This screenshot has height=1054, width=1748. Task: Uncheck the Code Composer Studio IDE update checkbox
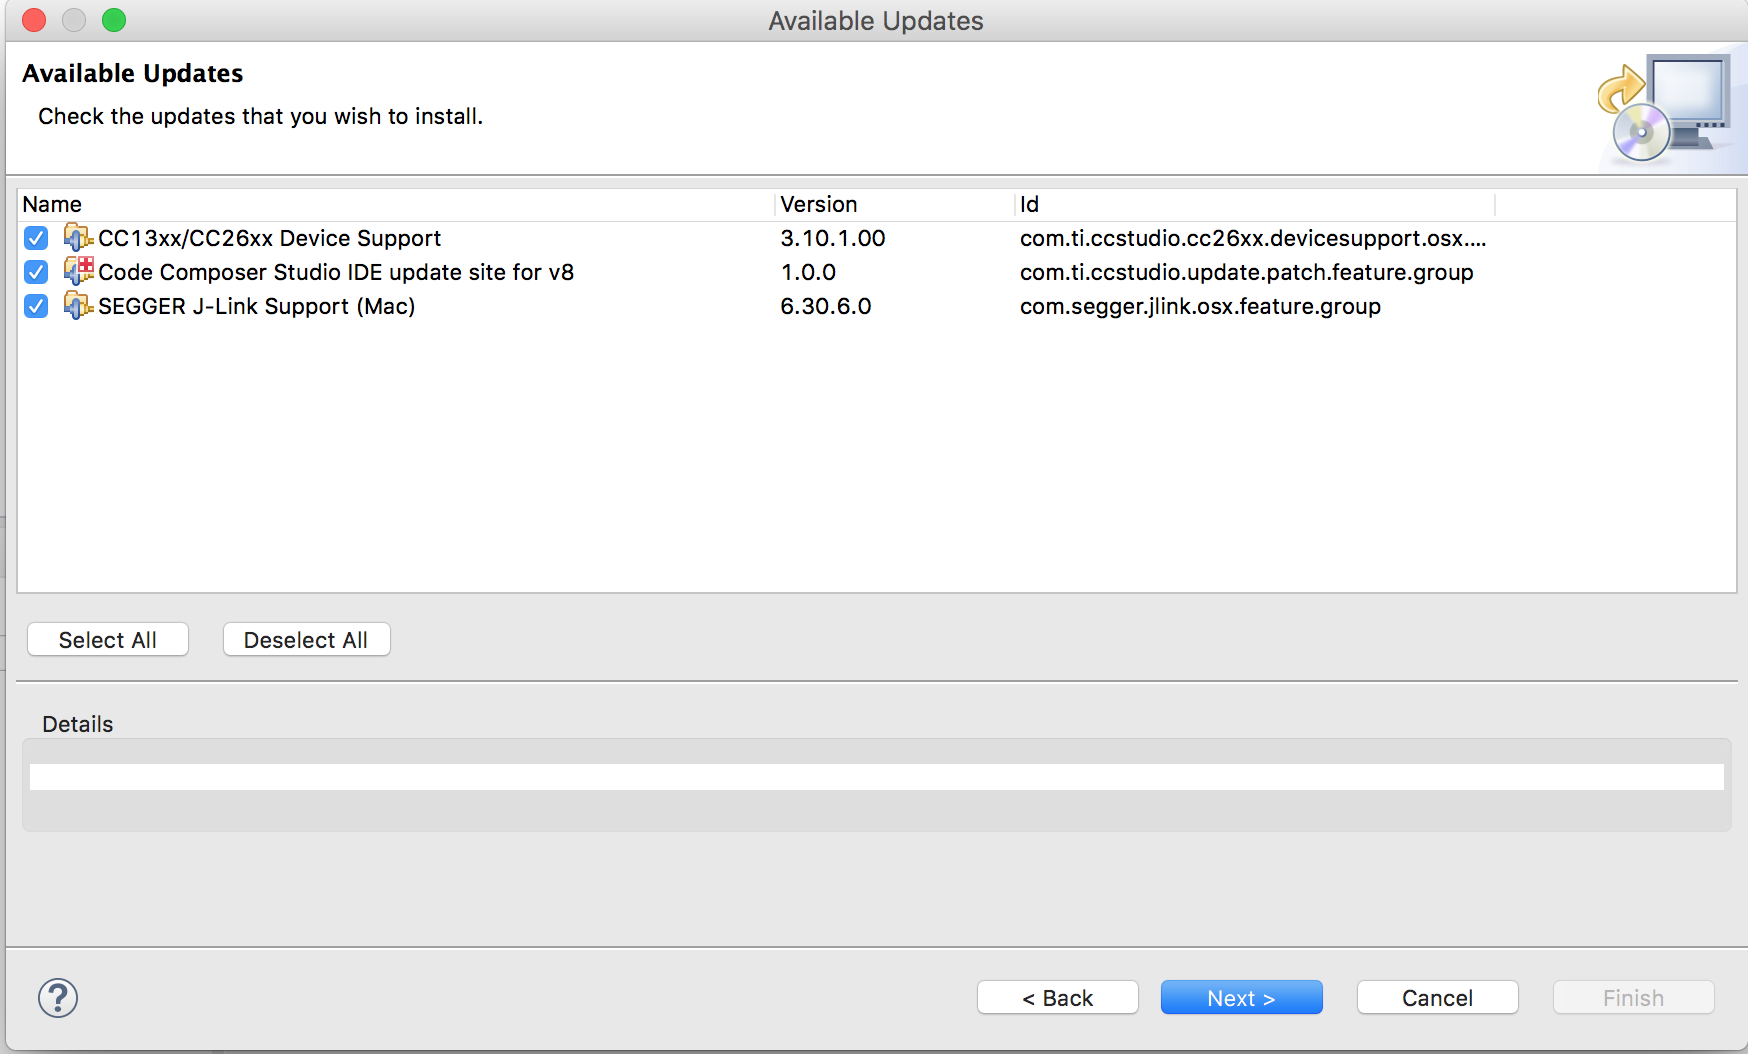36,272
